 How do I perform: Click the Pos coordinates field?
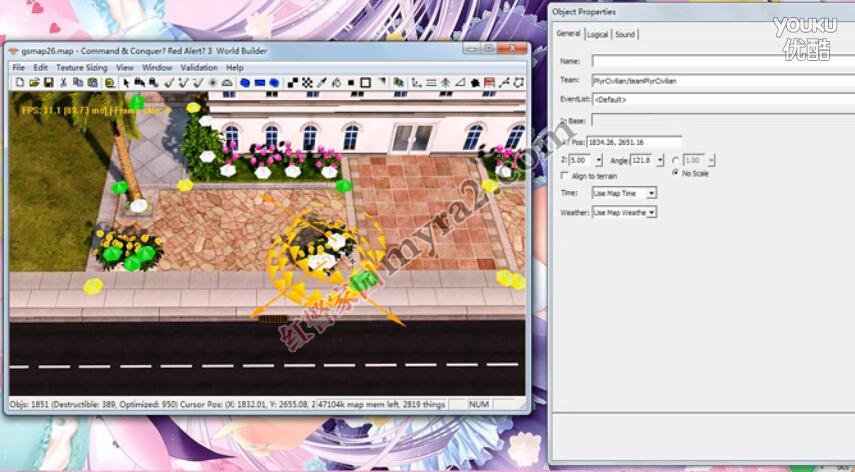tap(634, 142)
